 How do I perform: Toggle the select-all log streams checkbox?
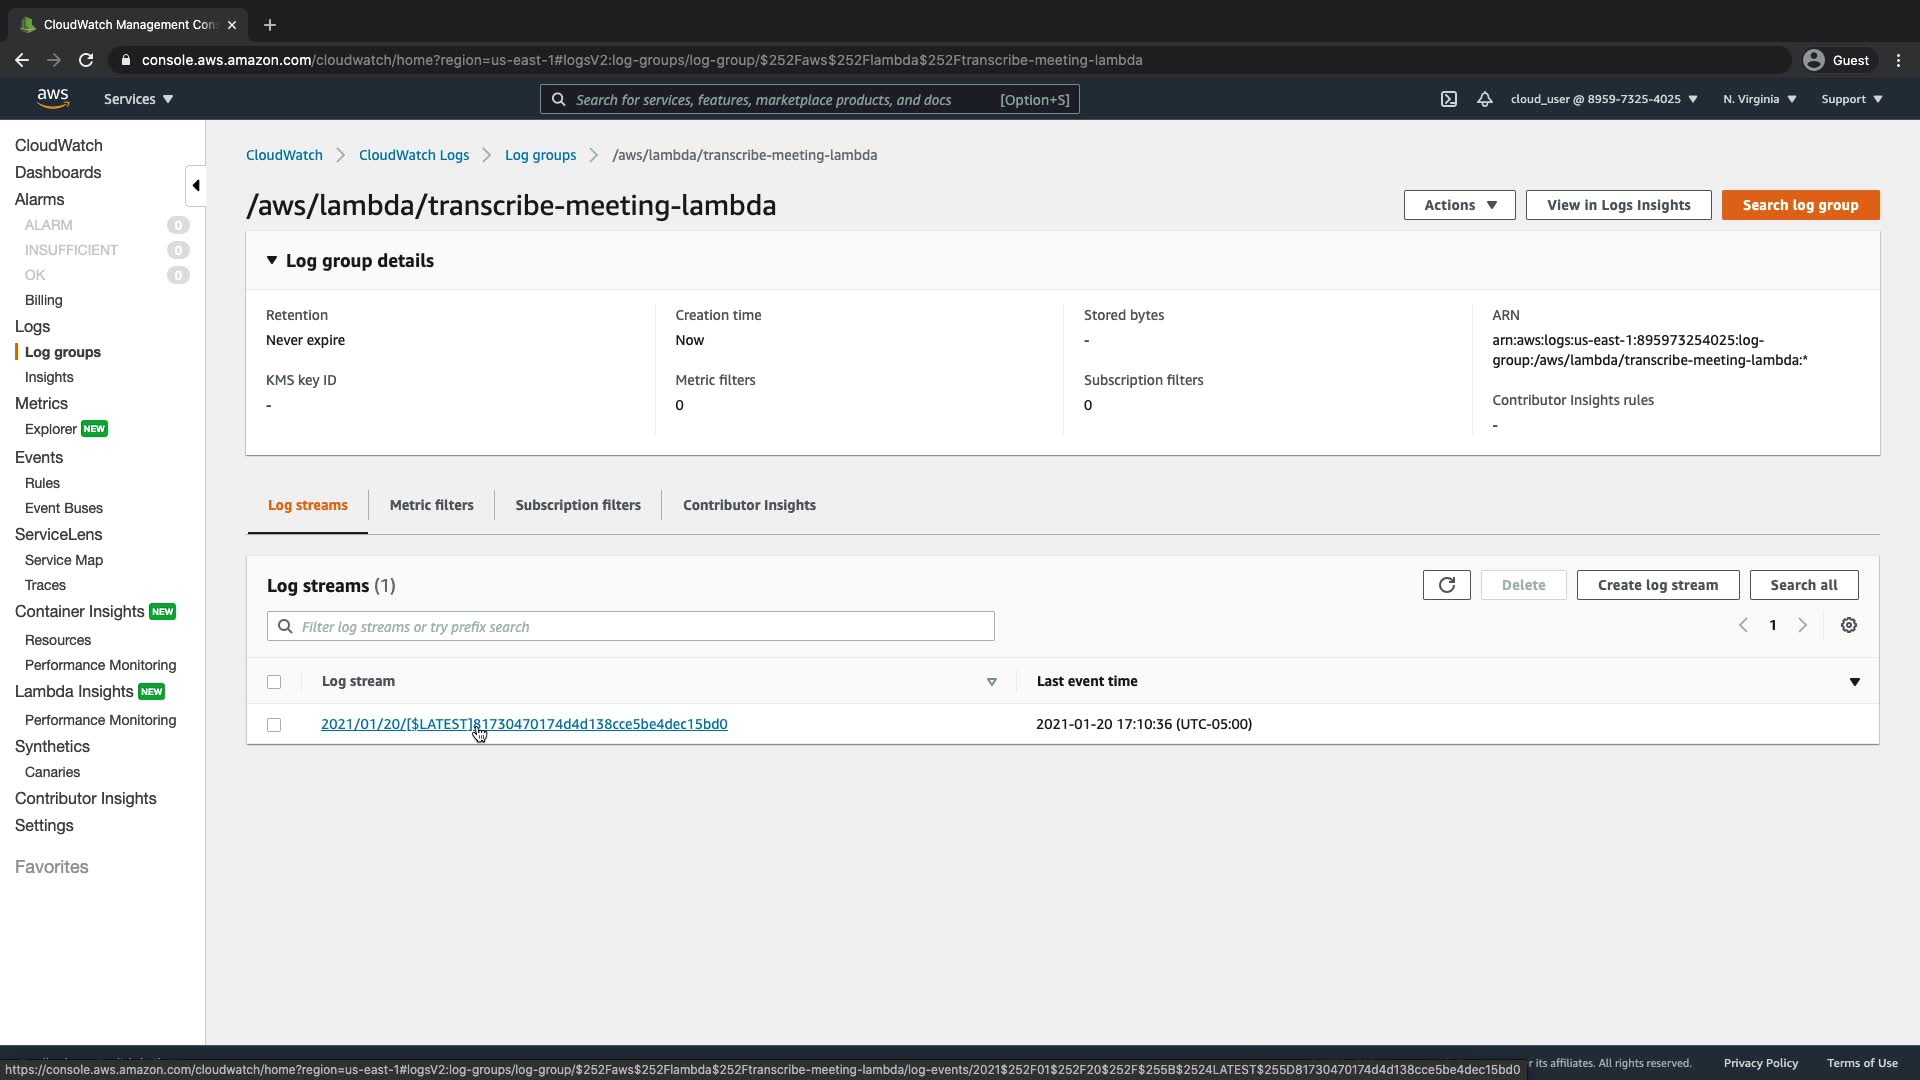[274, 682]
